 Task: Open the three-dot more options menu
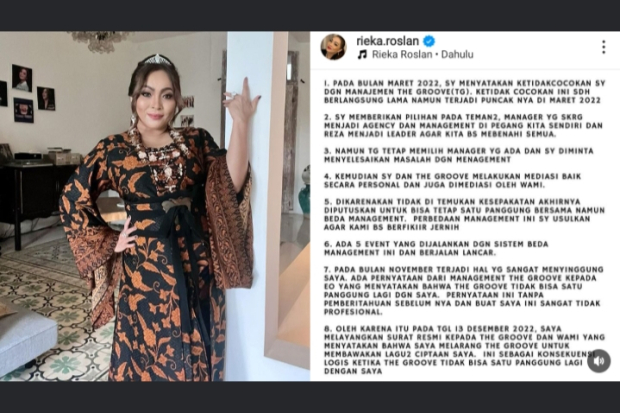pos(603,47)
